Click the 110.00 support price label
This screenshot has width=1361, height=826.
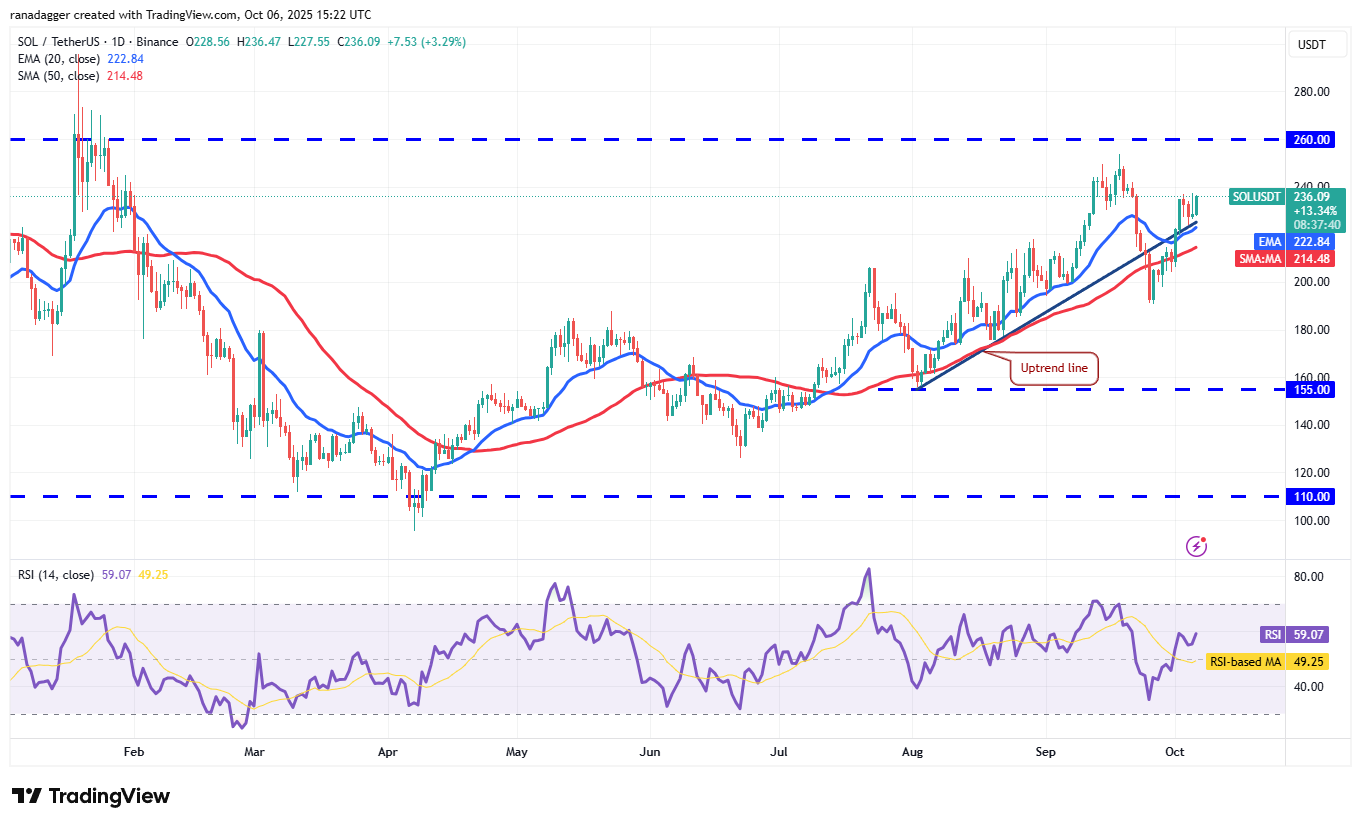tap(1310, 496)
